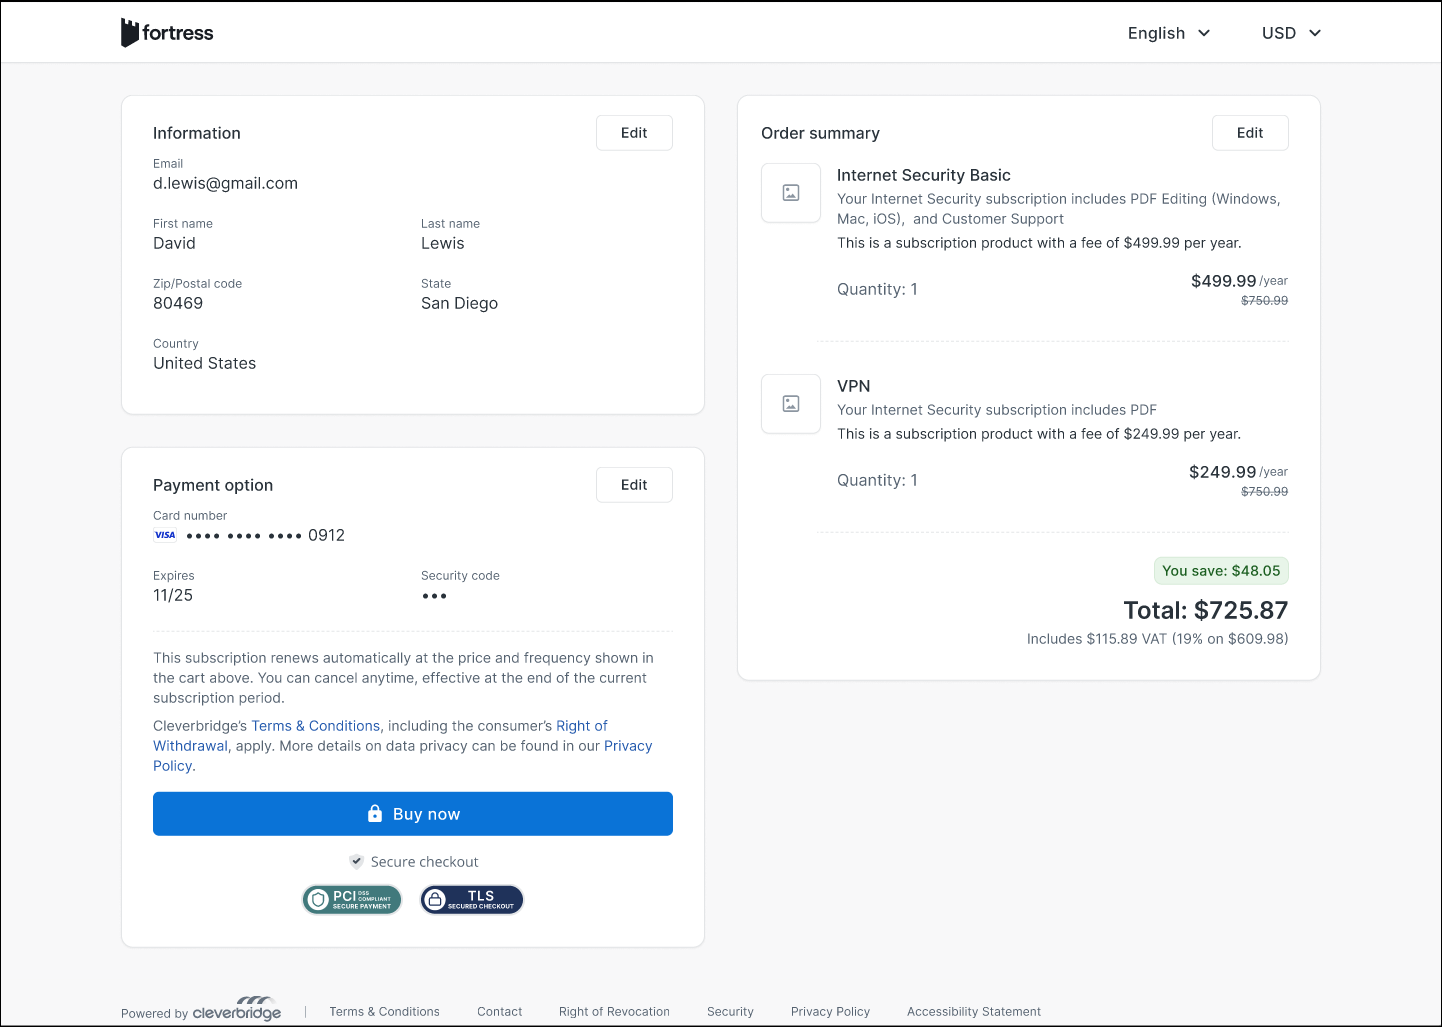Edit the Order summary
1442x1027 pixels.
pos(1249,133)
